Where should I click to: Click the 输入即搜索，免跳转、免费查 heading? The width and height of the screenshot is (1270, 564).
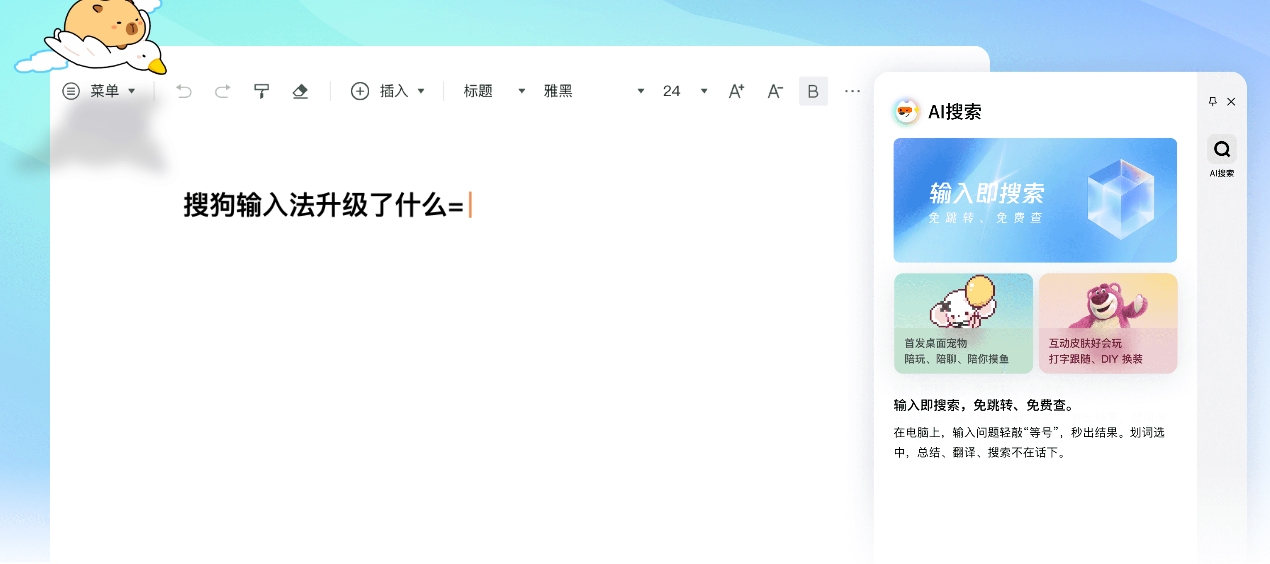pos(984,405)
